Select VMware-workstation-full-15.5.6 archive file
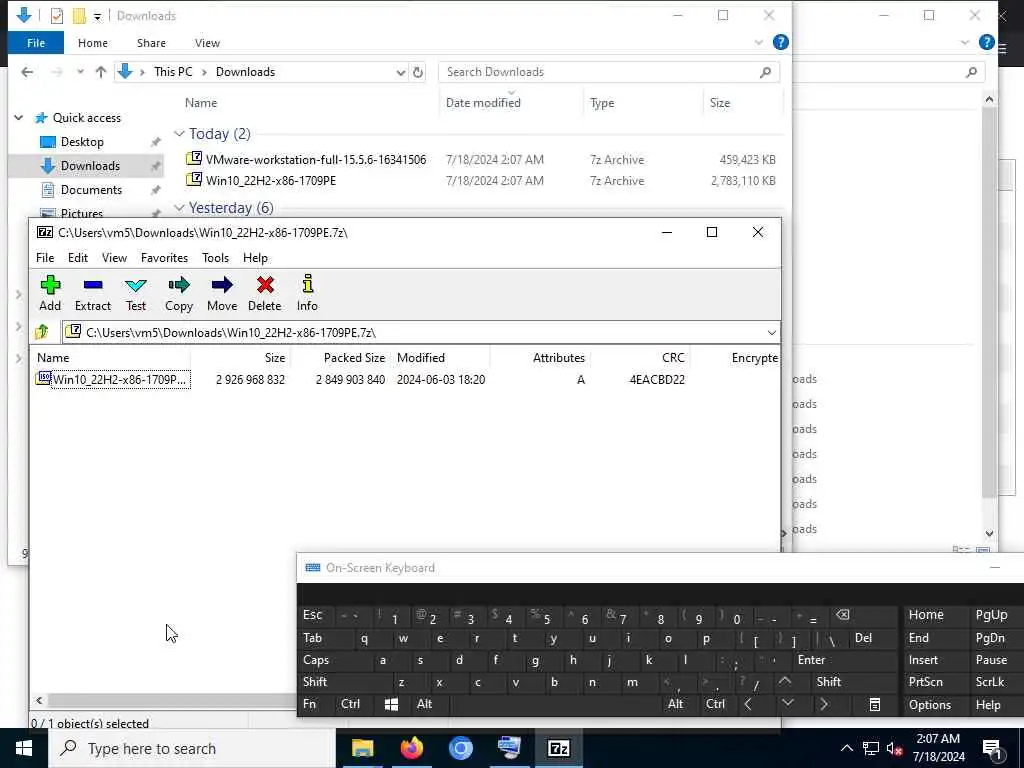 [x=315, y=159]
